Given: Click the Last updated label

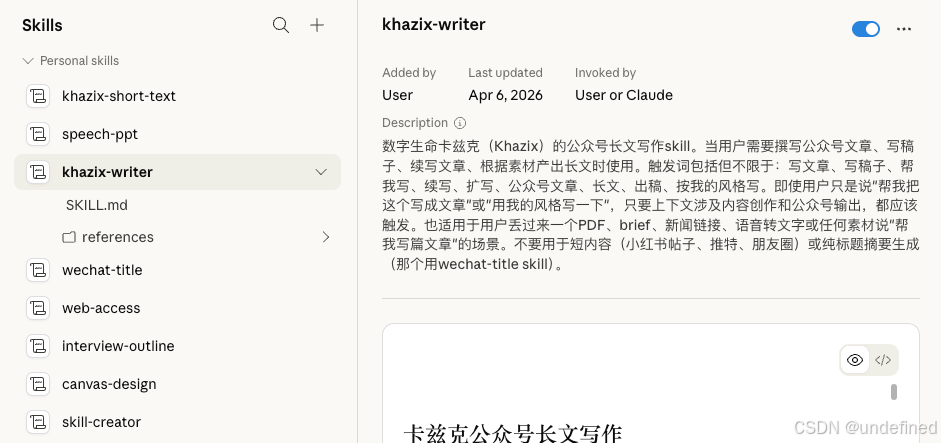Looking at the screenshot, I should [x=505, y=73].
